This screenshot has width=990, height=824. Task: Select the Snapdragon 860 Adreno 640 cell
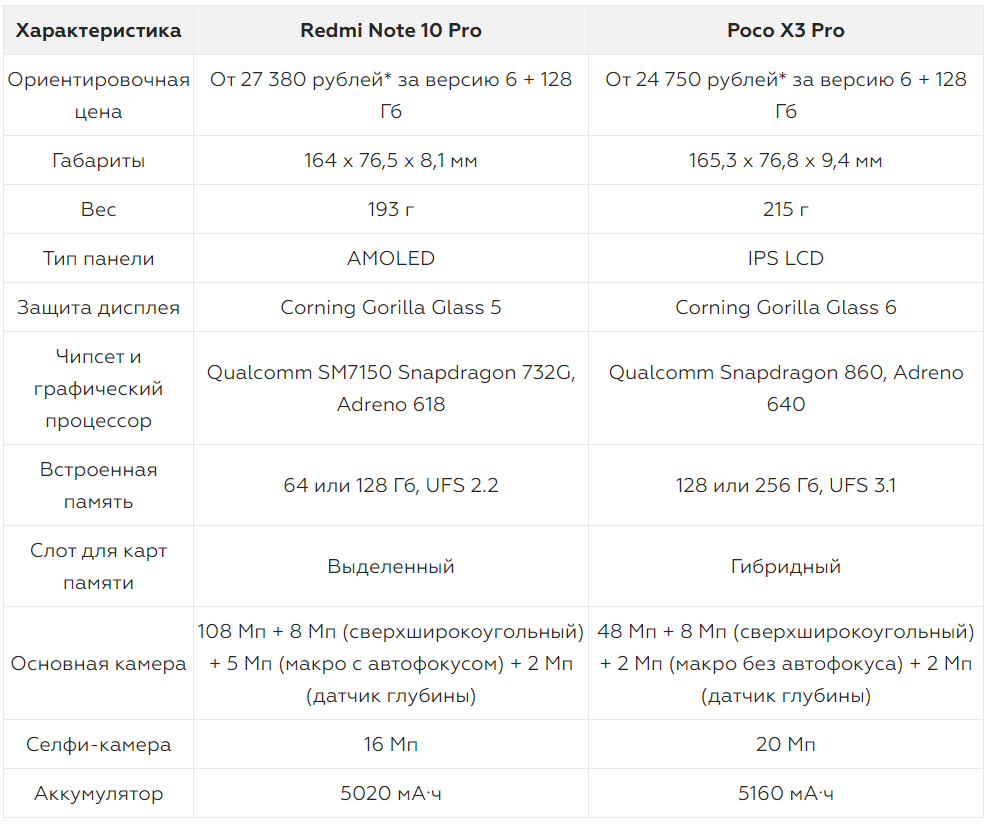coord(785,388)
